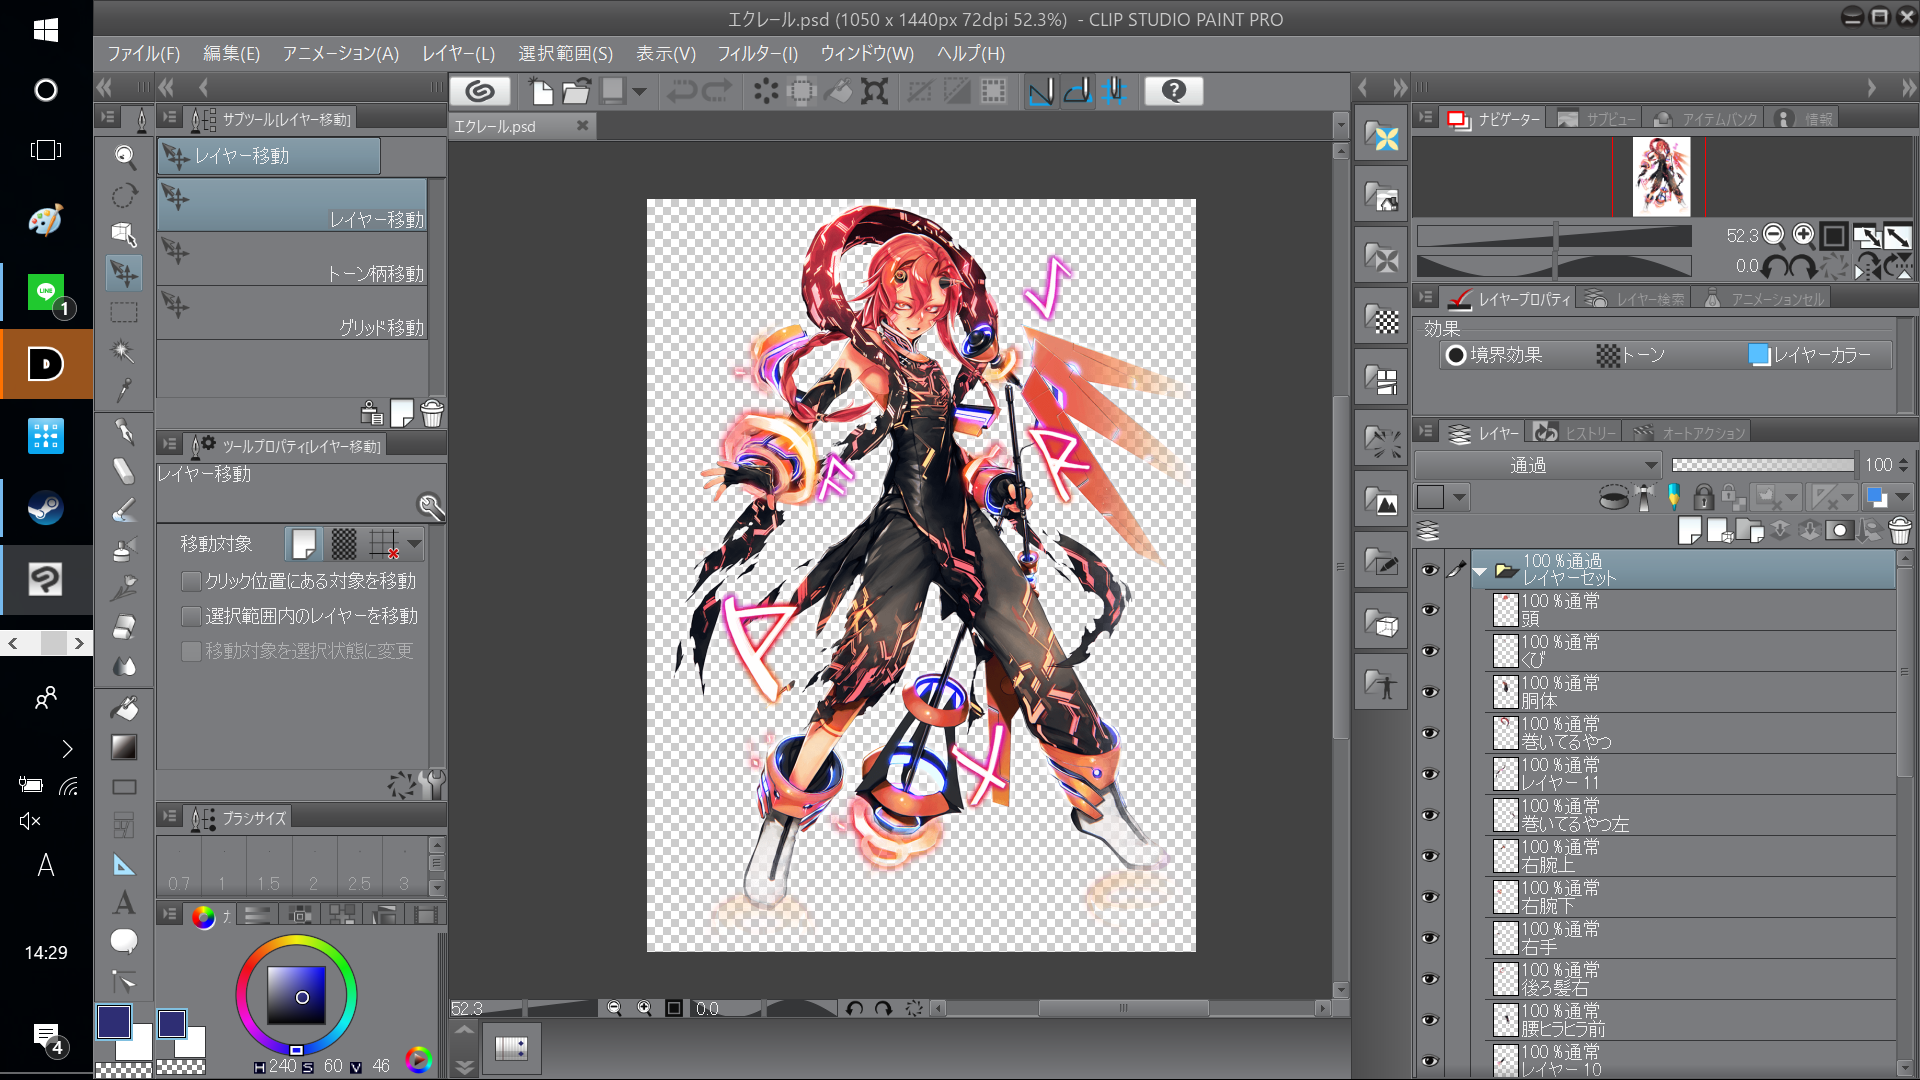Click the Clip Studio launcher icon
The height and width of the screenshot is (1080, 1920).
point(480,92)
